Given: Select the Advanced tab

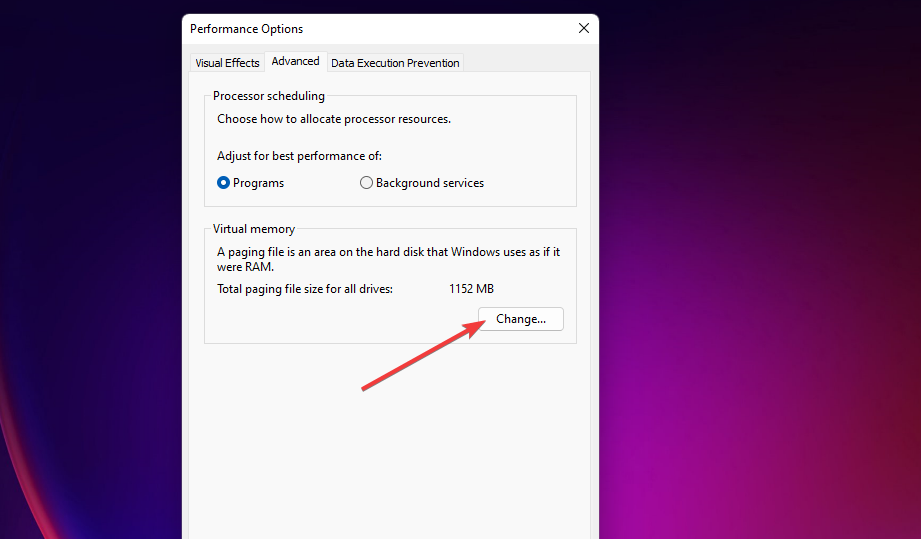Looking at the screenshot, I should (x=295, y=61).
